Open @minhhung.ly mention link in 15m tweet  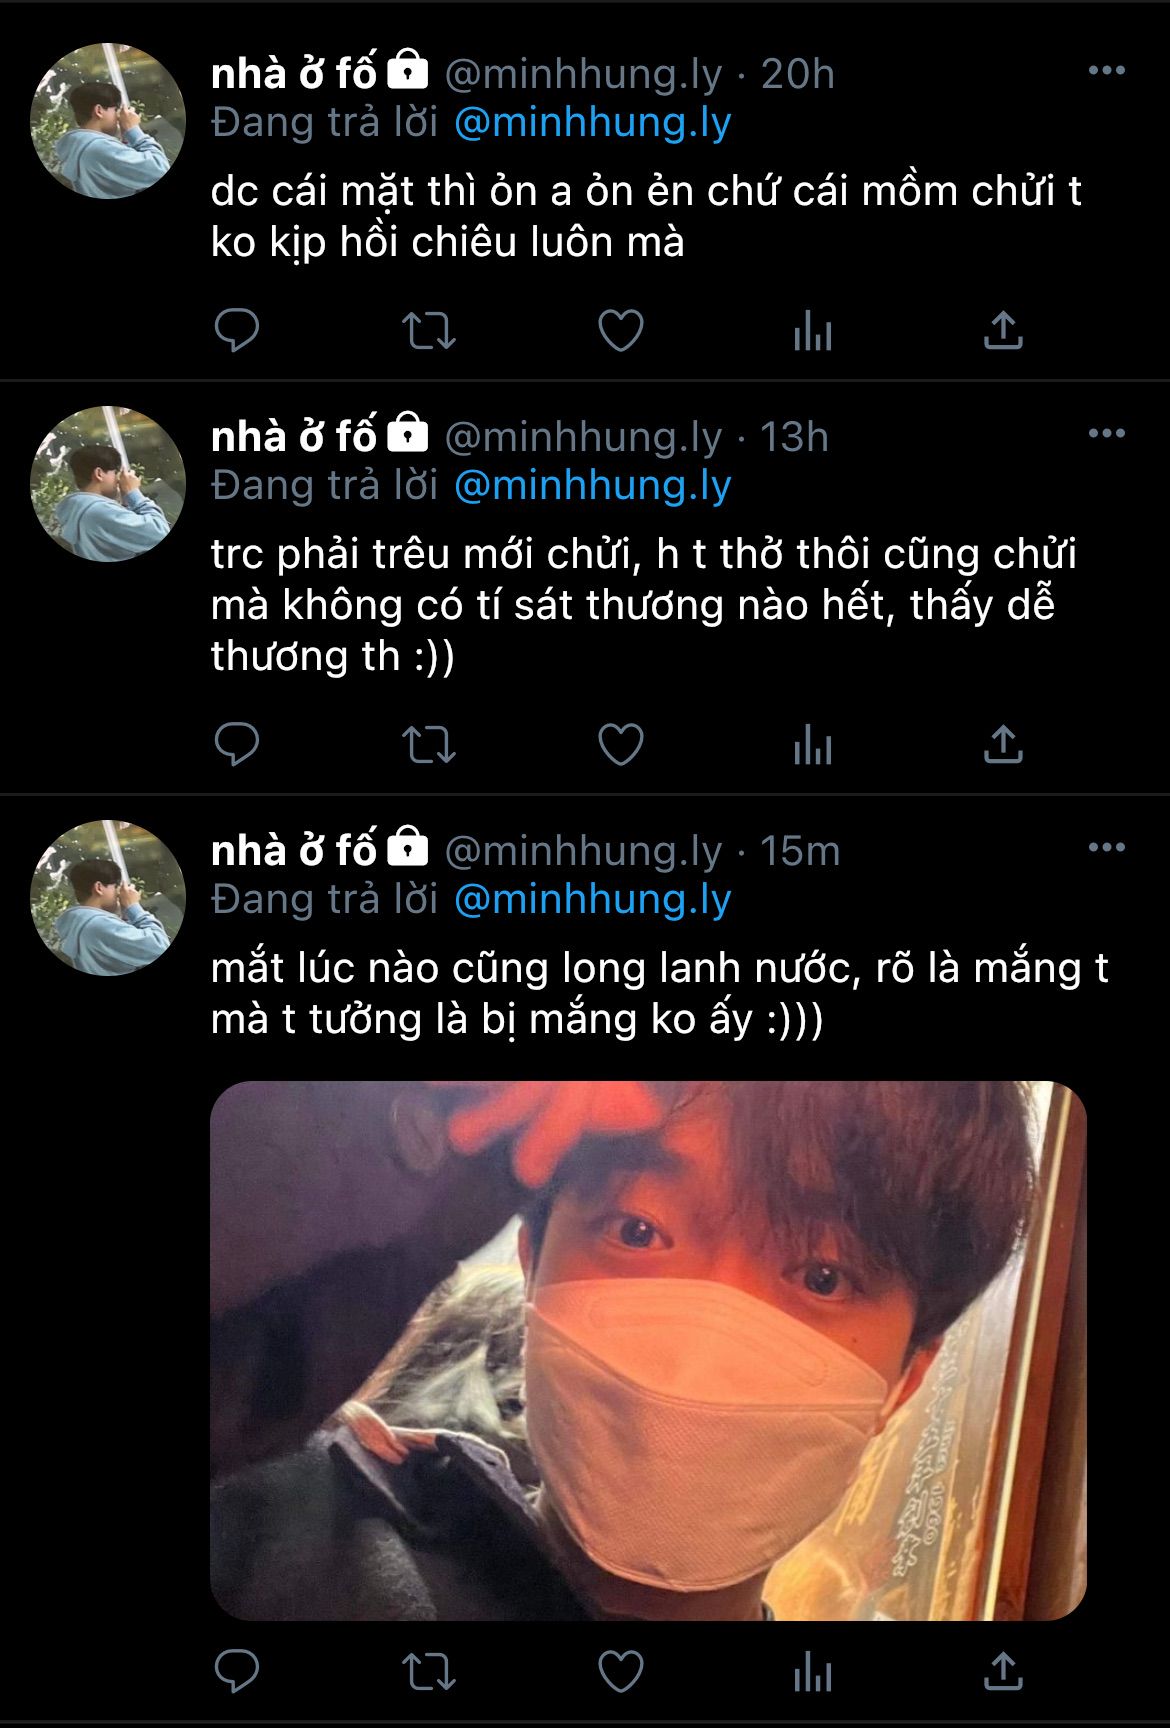593,899
